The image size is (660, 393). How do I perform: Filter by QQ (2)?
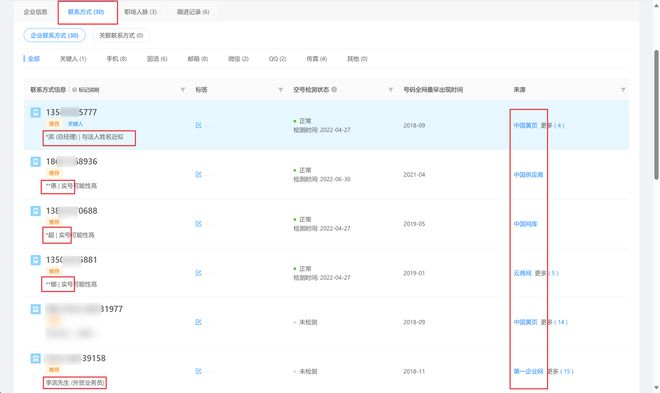pos(277,58)
